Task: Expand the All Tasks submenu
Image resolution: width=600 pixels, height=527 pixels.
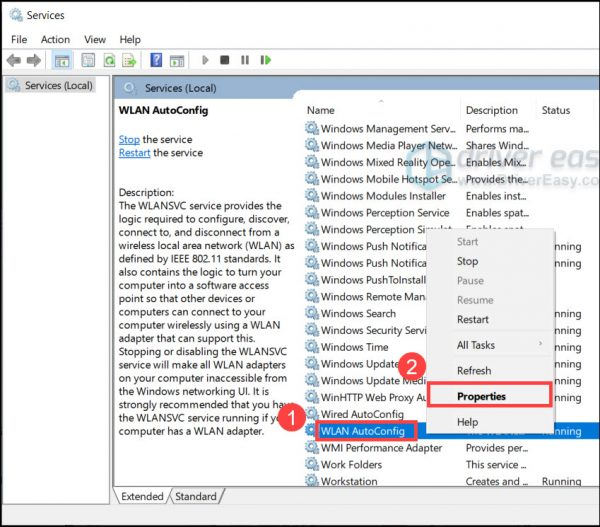Action: pos(476,345)
